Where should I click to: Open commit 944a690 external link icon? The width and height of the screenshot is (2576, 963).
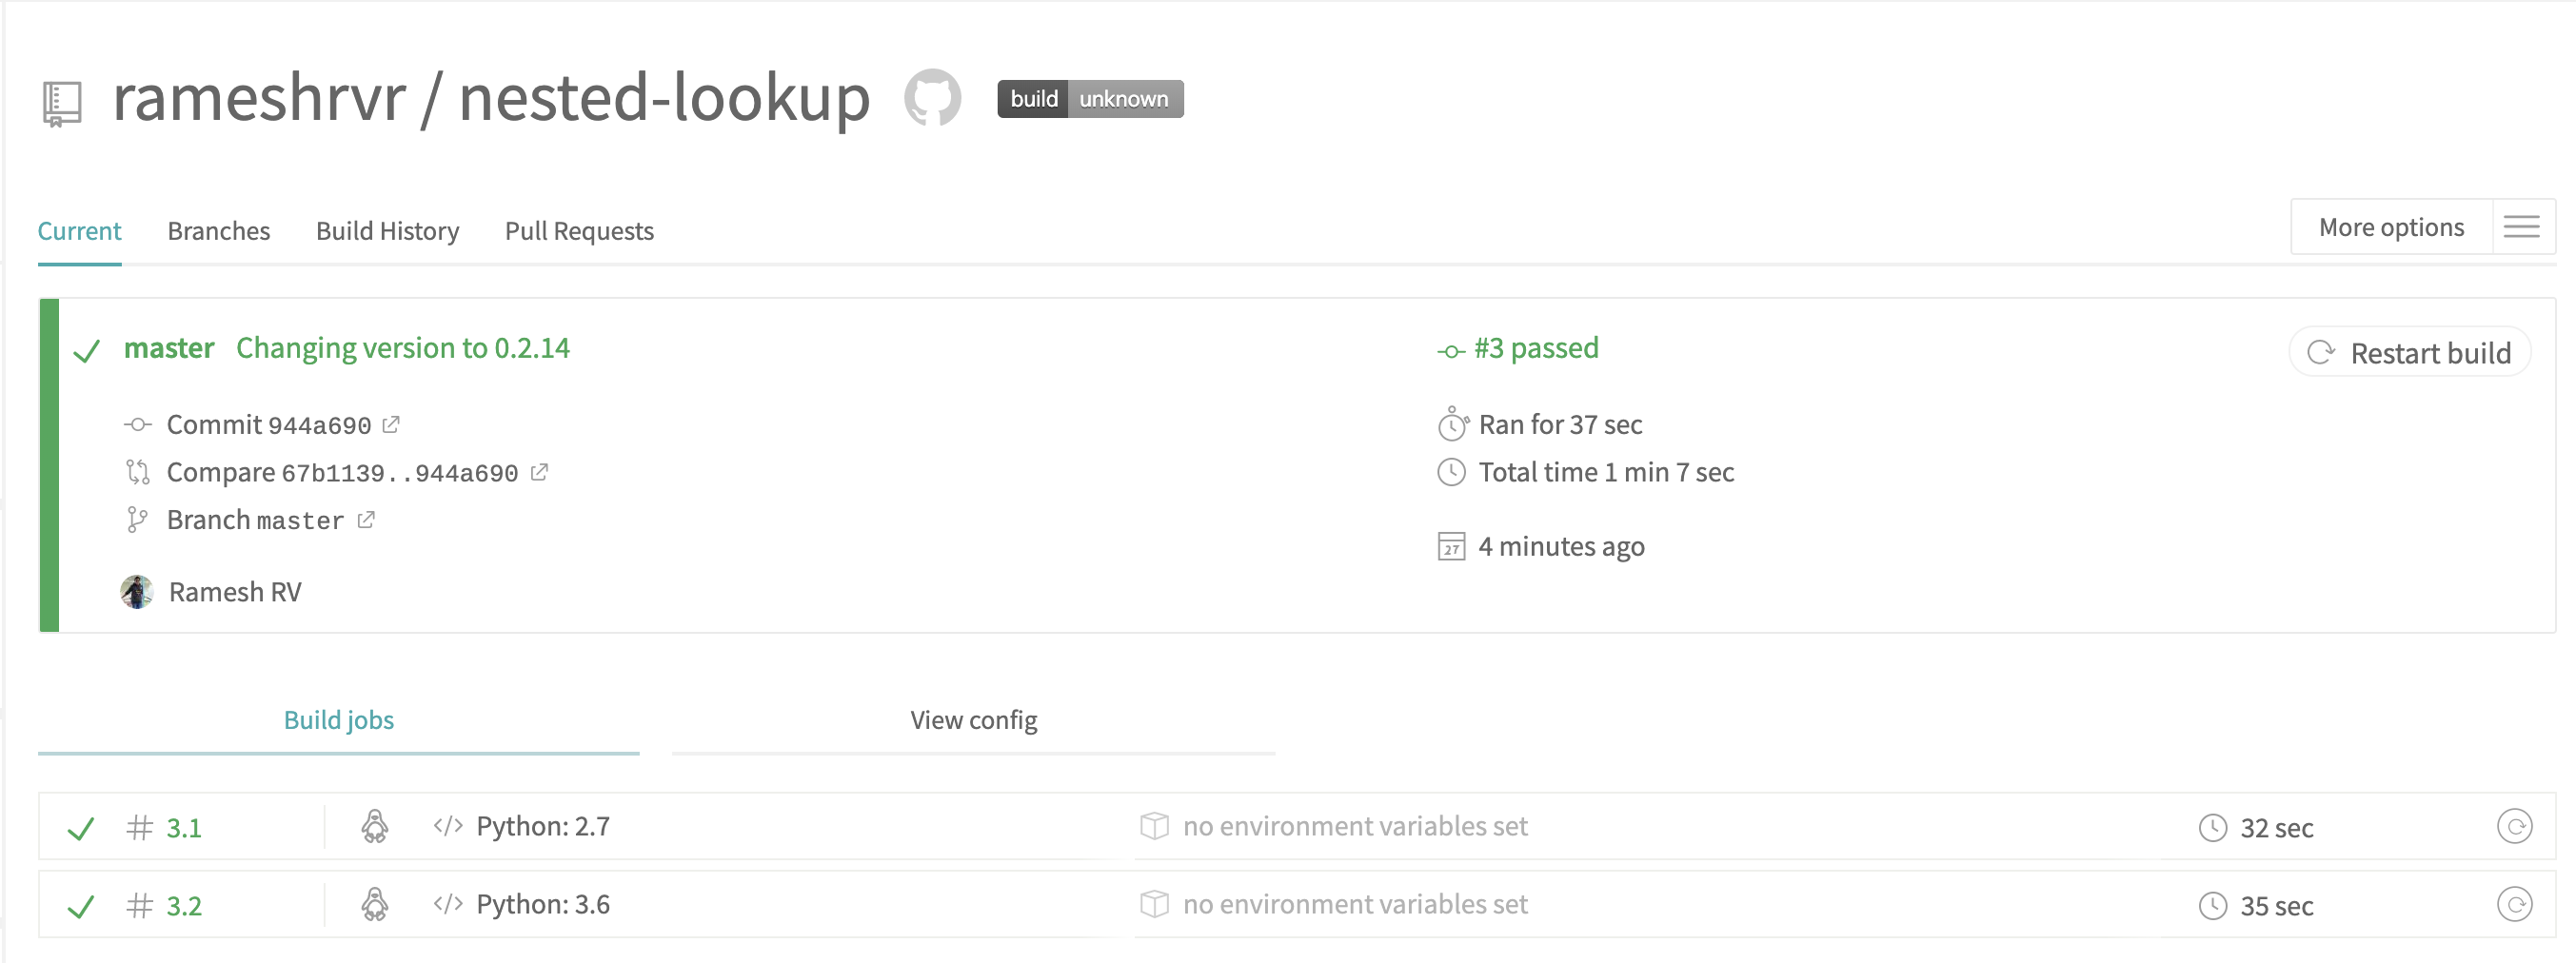tap(391, 425)
